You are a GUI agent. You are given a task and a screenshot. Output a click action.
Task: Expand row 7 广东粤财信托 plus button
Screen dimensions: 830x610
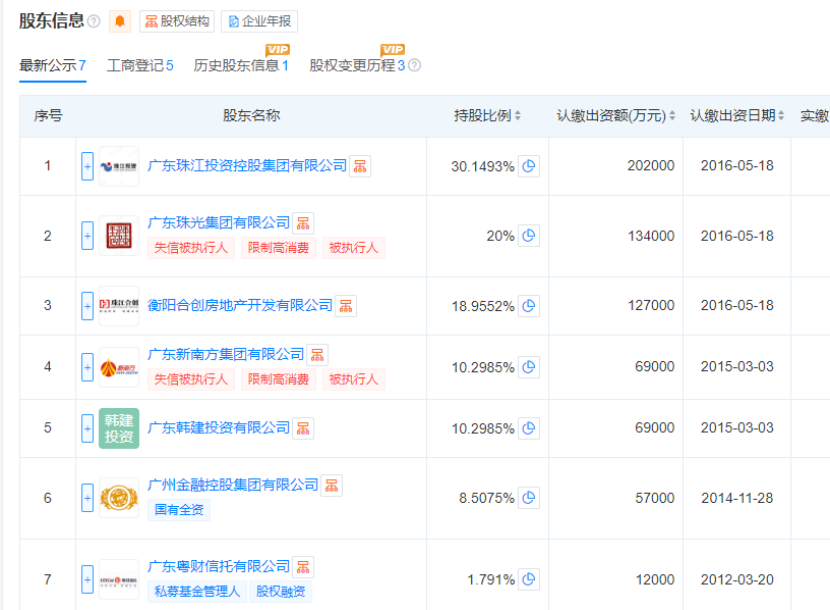click(x=87, y=579)
